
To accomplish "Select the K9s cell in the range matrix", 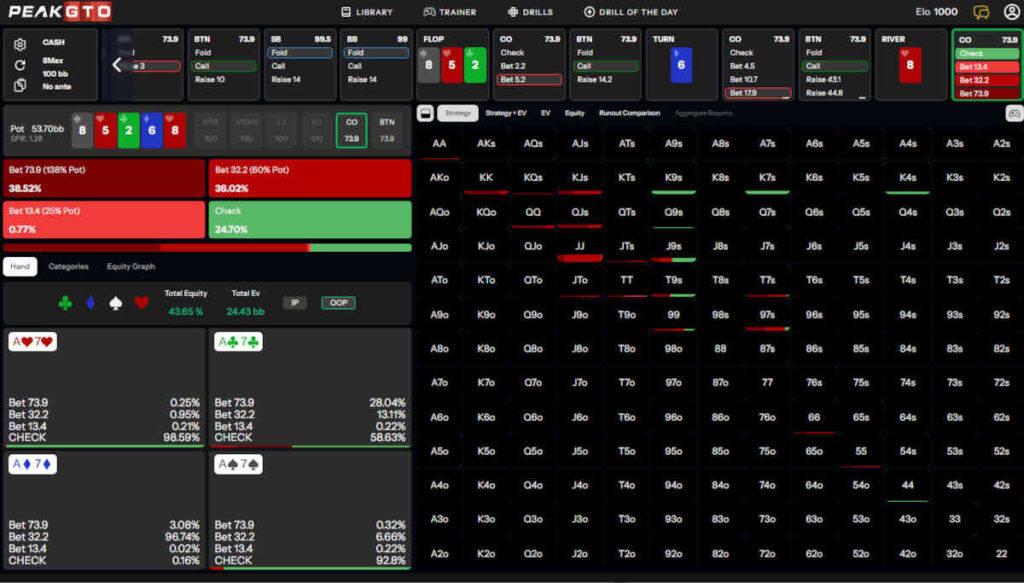I will (x=673, y=178).
